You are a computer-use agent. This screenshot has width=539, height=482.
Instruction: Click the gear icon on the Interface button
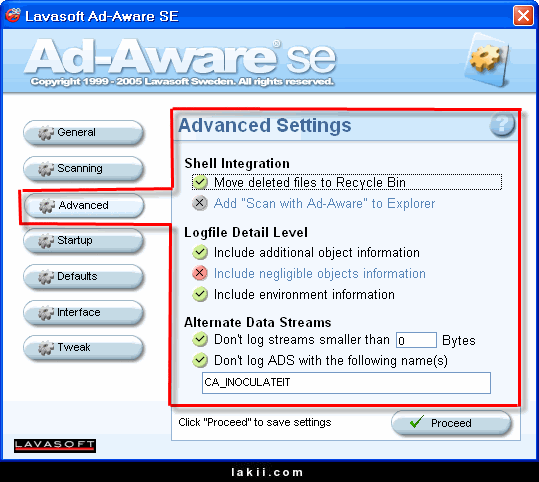pos(46,313)
